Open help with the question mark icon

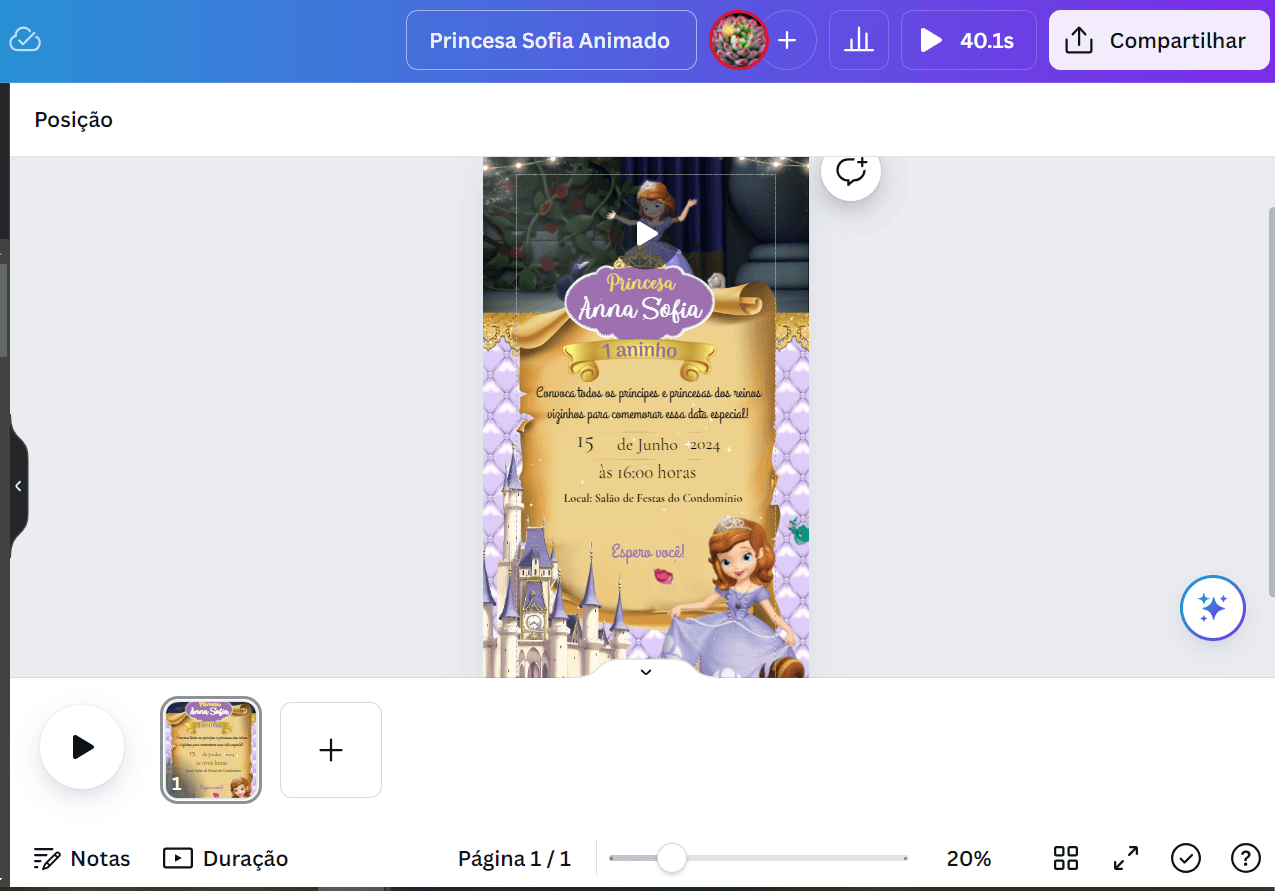(x=1245, y=858)
